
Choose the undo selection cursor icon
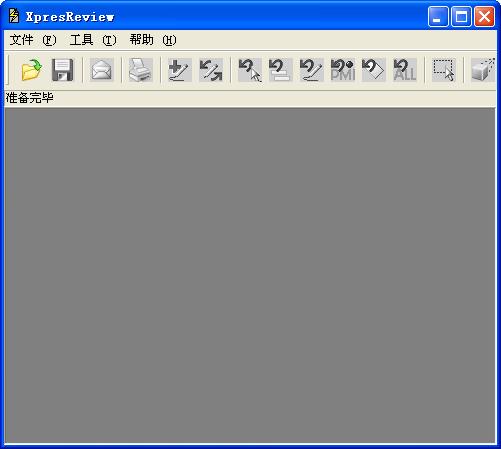(250, 70)
